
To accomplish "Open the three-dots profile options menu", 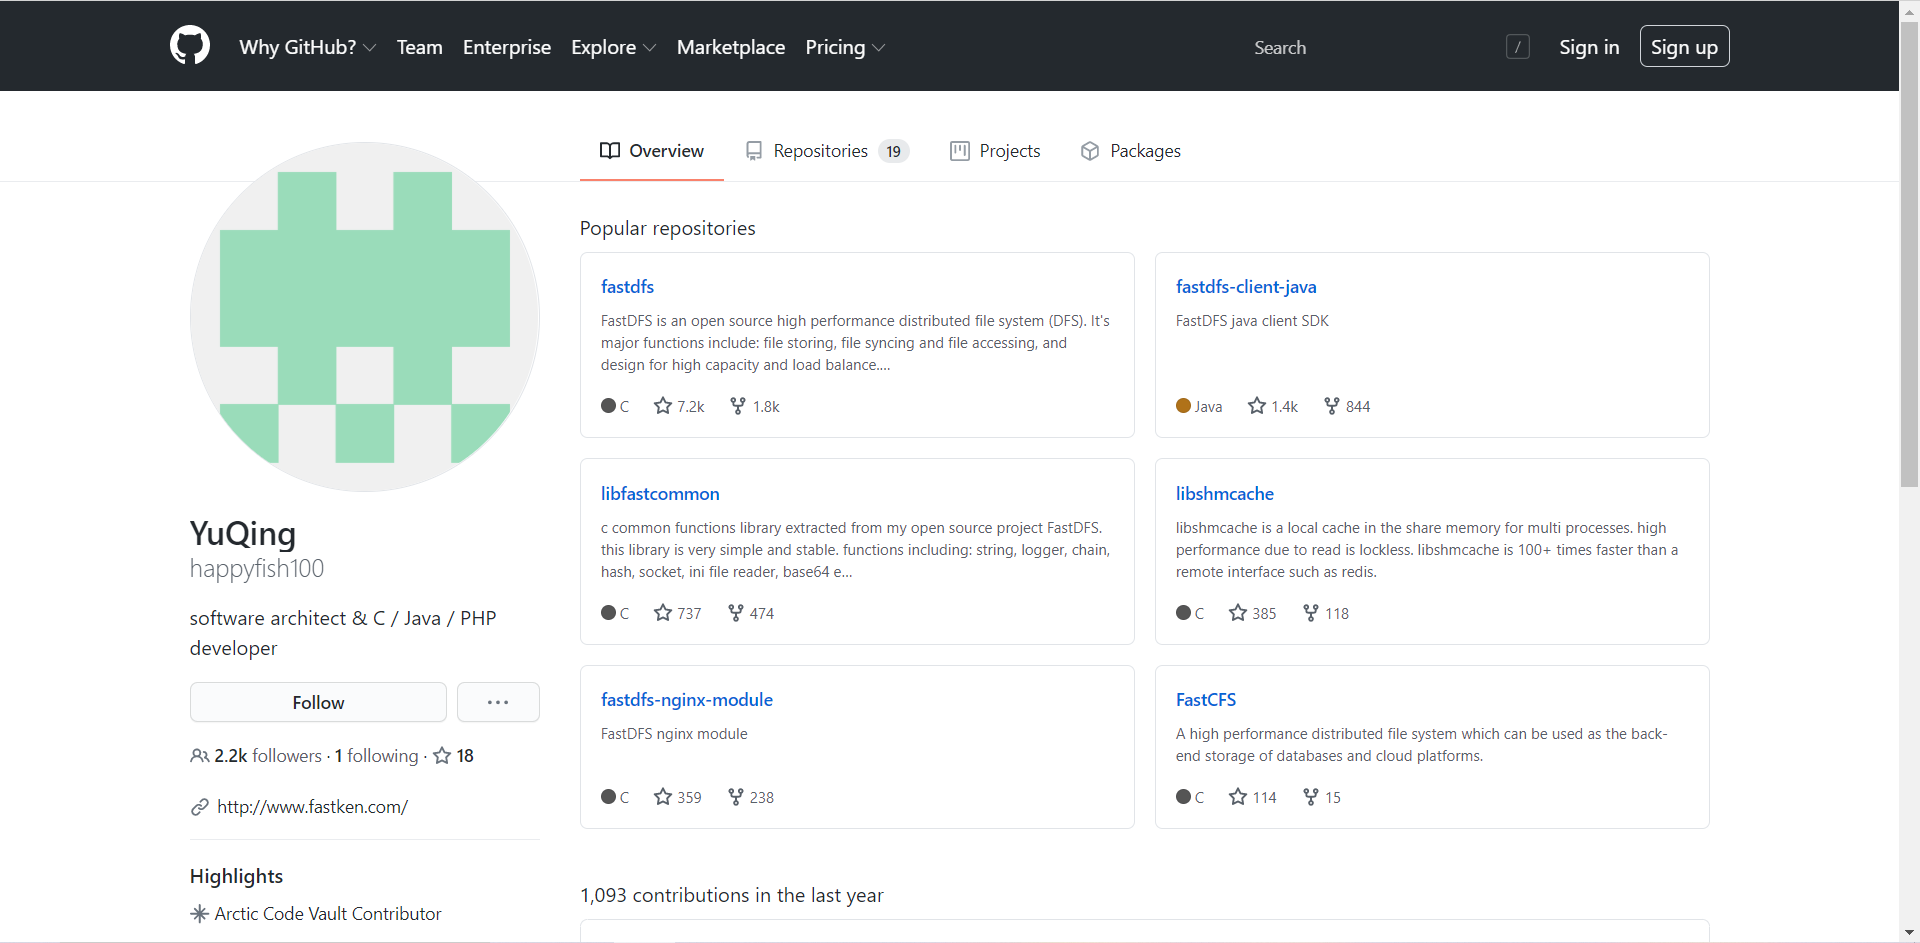I will tap(498, 702).
